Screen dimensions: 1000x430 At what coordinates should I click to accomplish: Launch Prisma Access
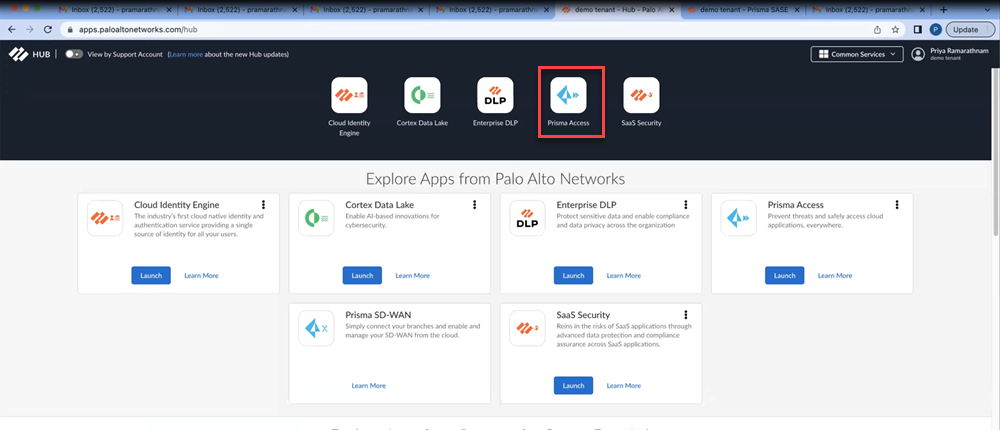pos(784,276)
